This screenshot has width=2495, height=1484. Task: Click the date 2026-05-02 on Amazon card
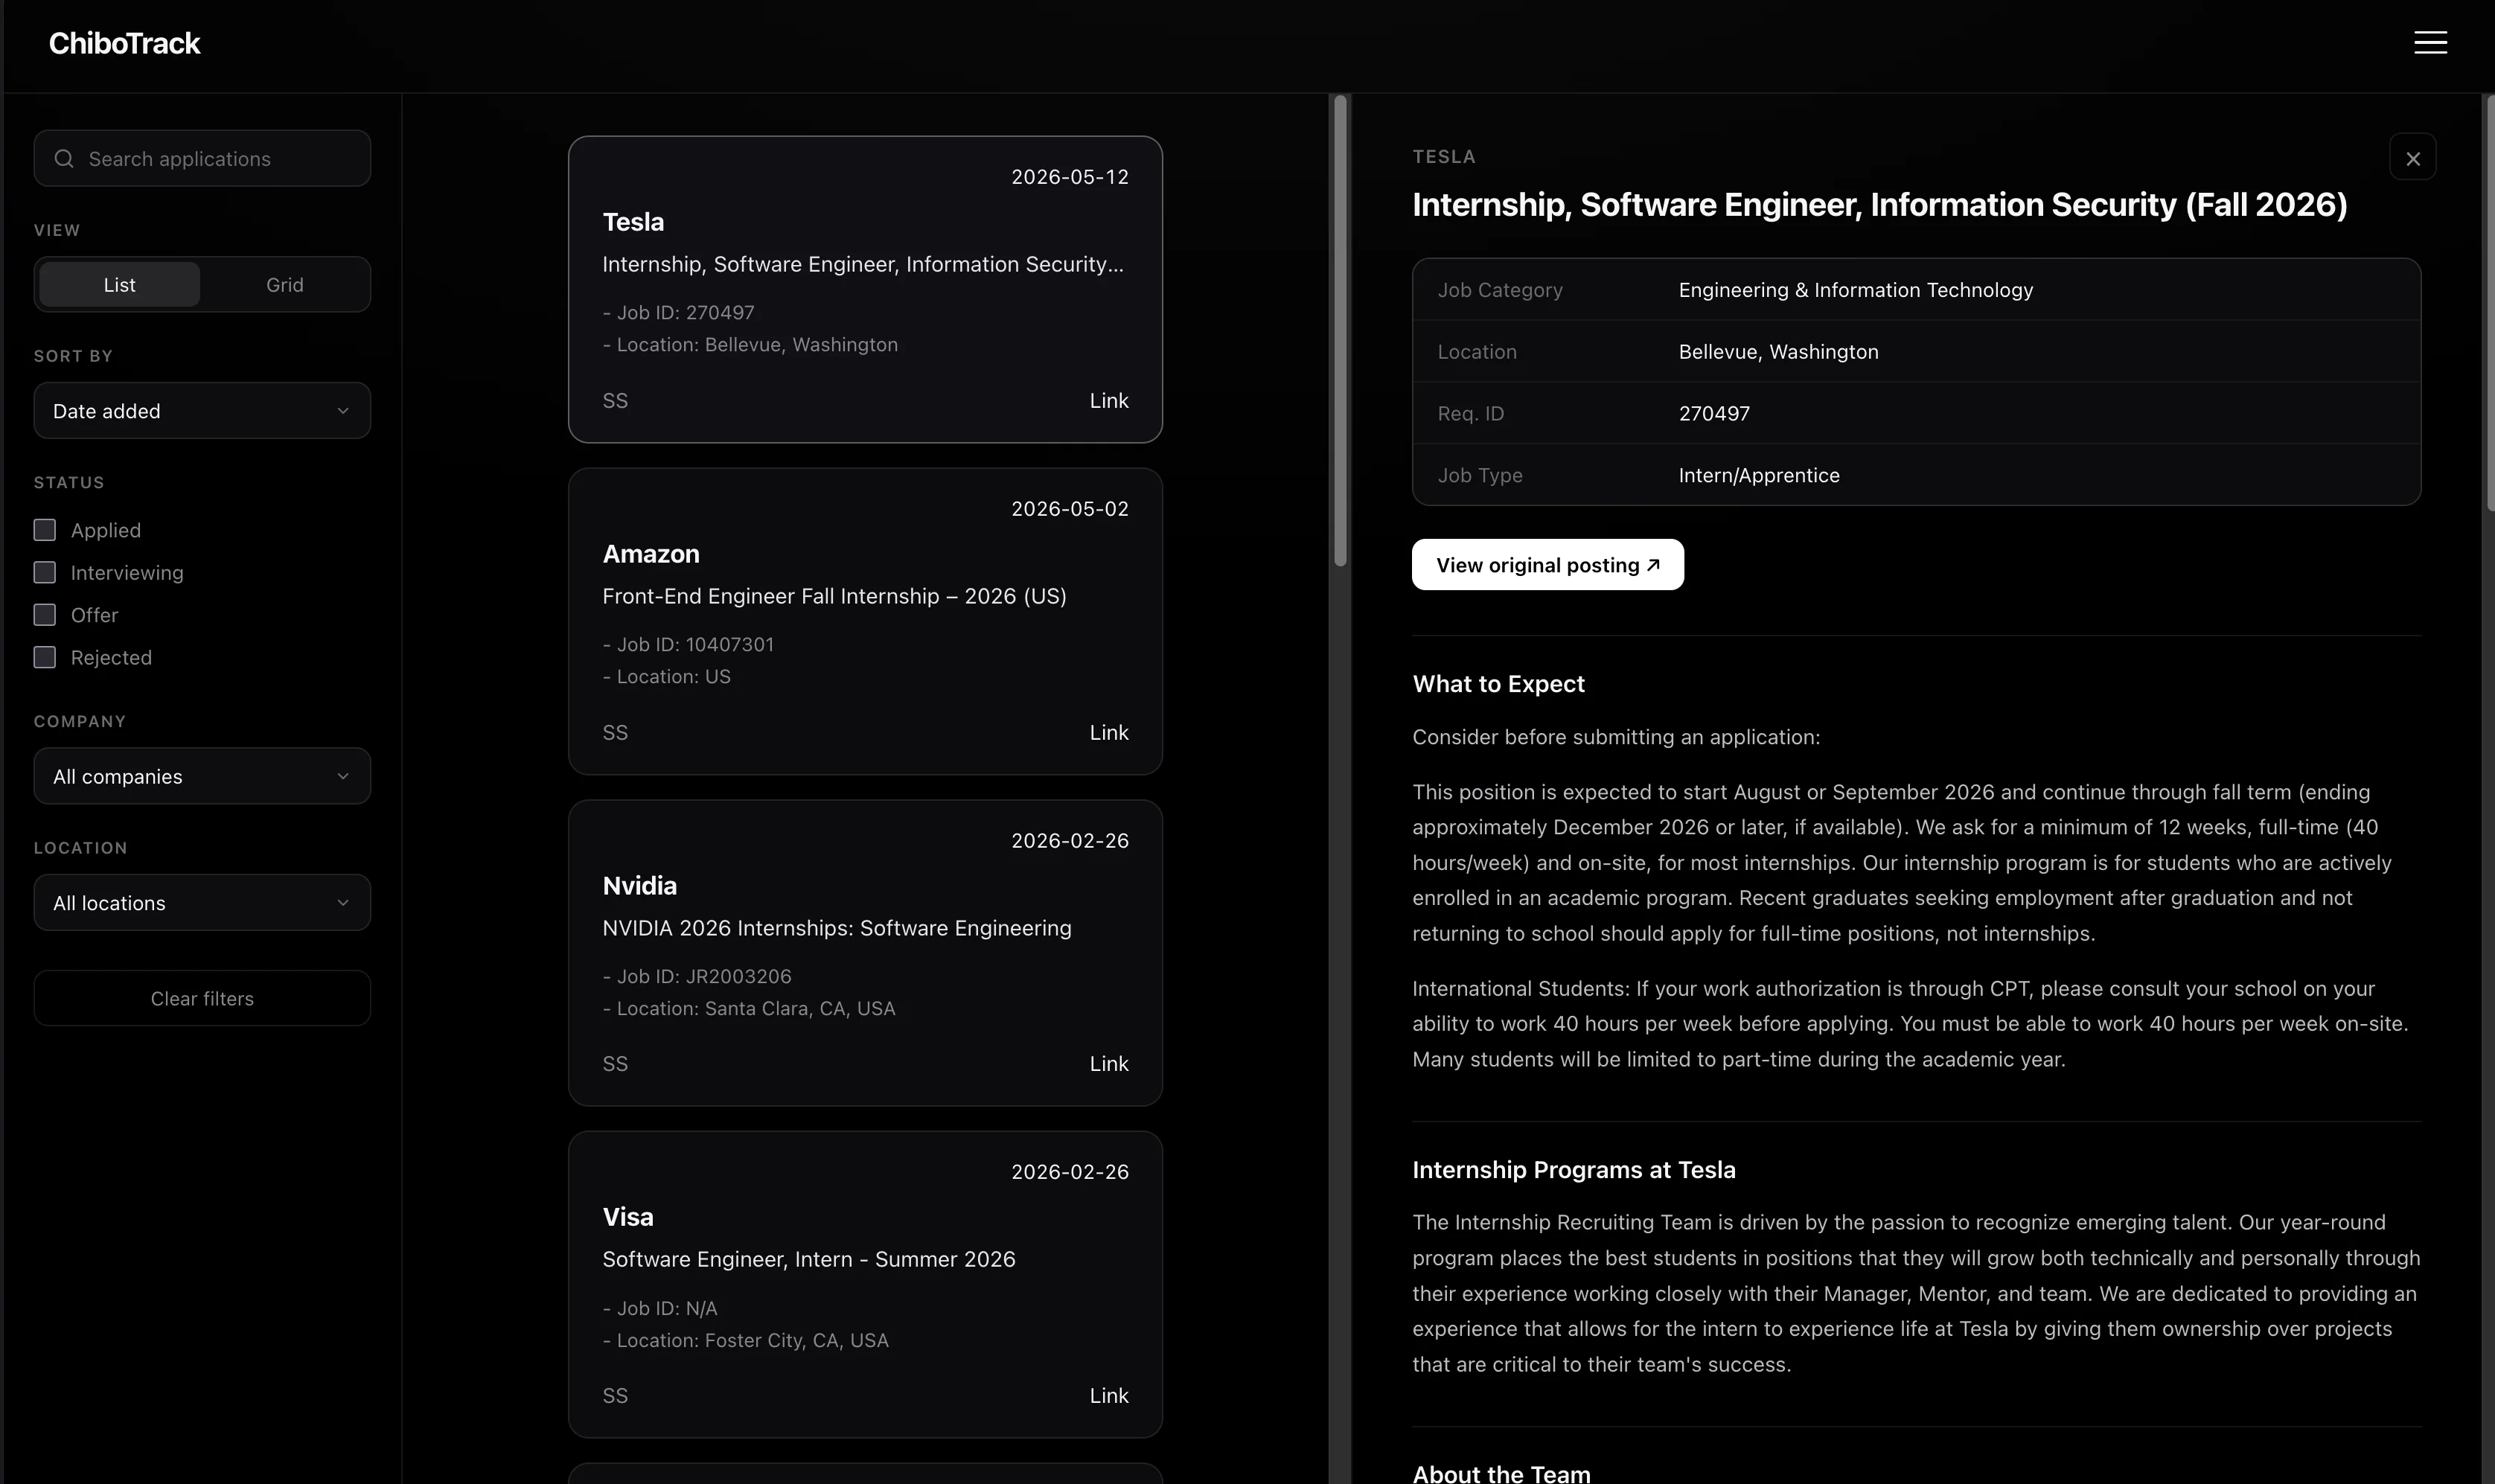tap(1069, 509)
